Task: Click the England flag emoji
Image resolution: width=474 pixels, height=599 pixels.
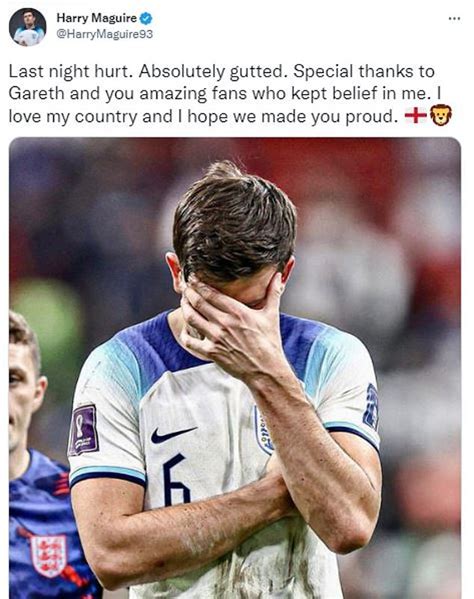Action: point(416,115)
